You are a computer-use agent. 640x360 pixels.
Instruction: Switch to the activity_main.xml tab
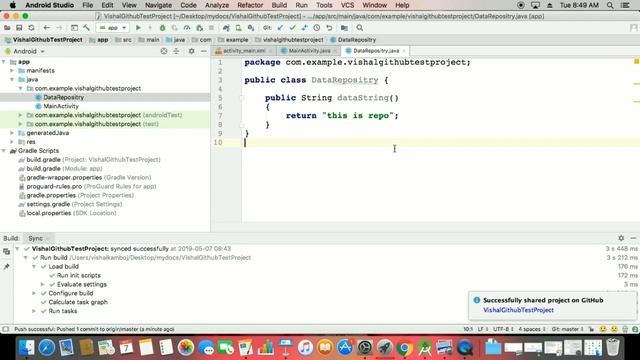click(x=244, y=51)
